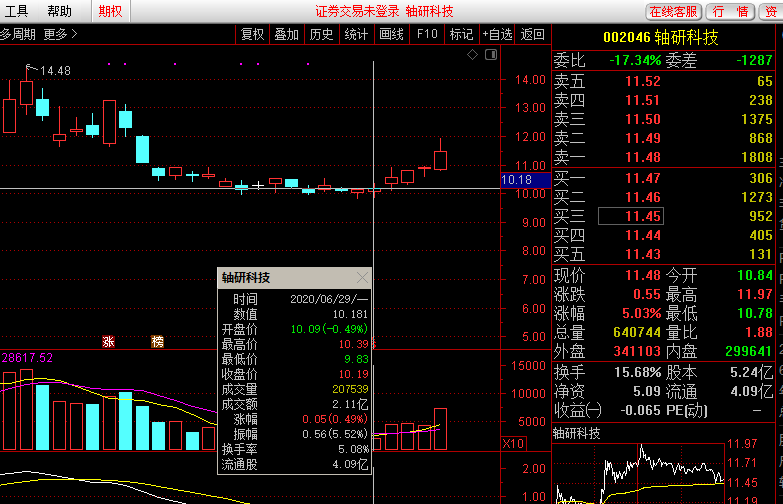Click popup 时间 value 2020/06/29
The height and width of the screenshot is (504, 783).
[329, 299]
